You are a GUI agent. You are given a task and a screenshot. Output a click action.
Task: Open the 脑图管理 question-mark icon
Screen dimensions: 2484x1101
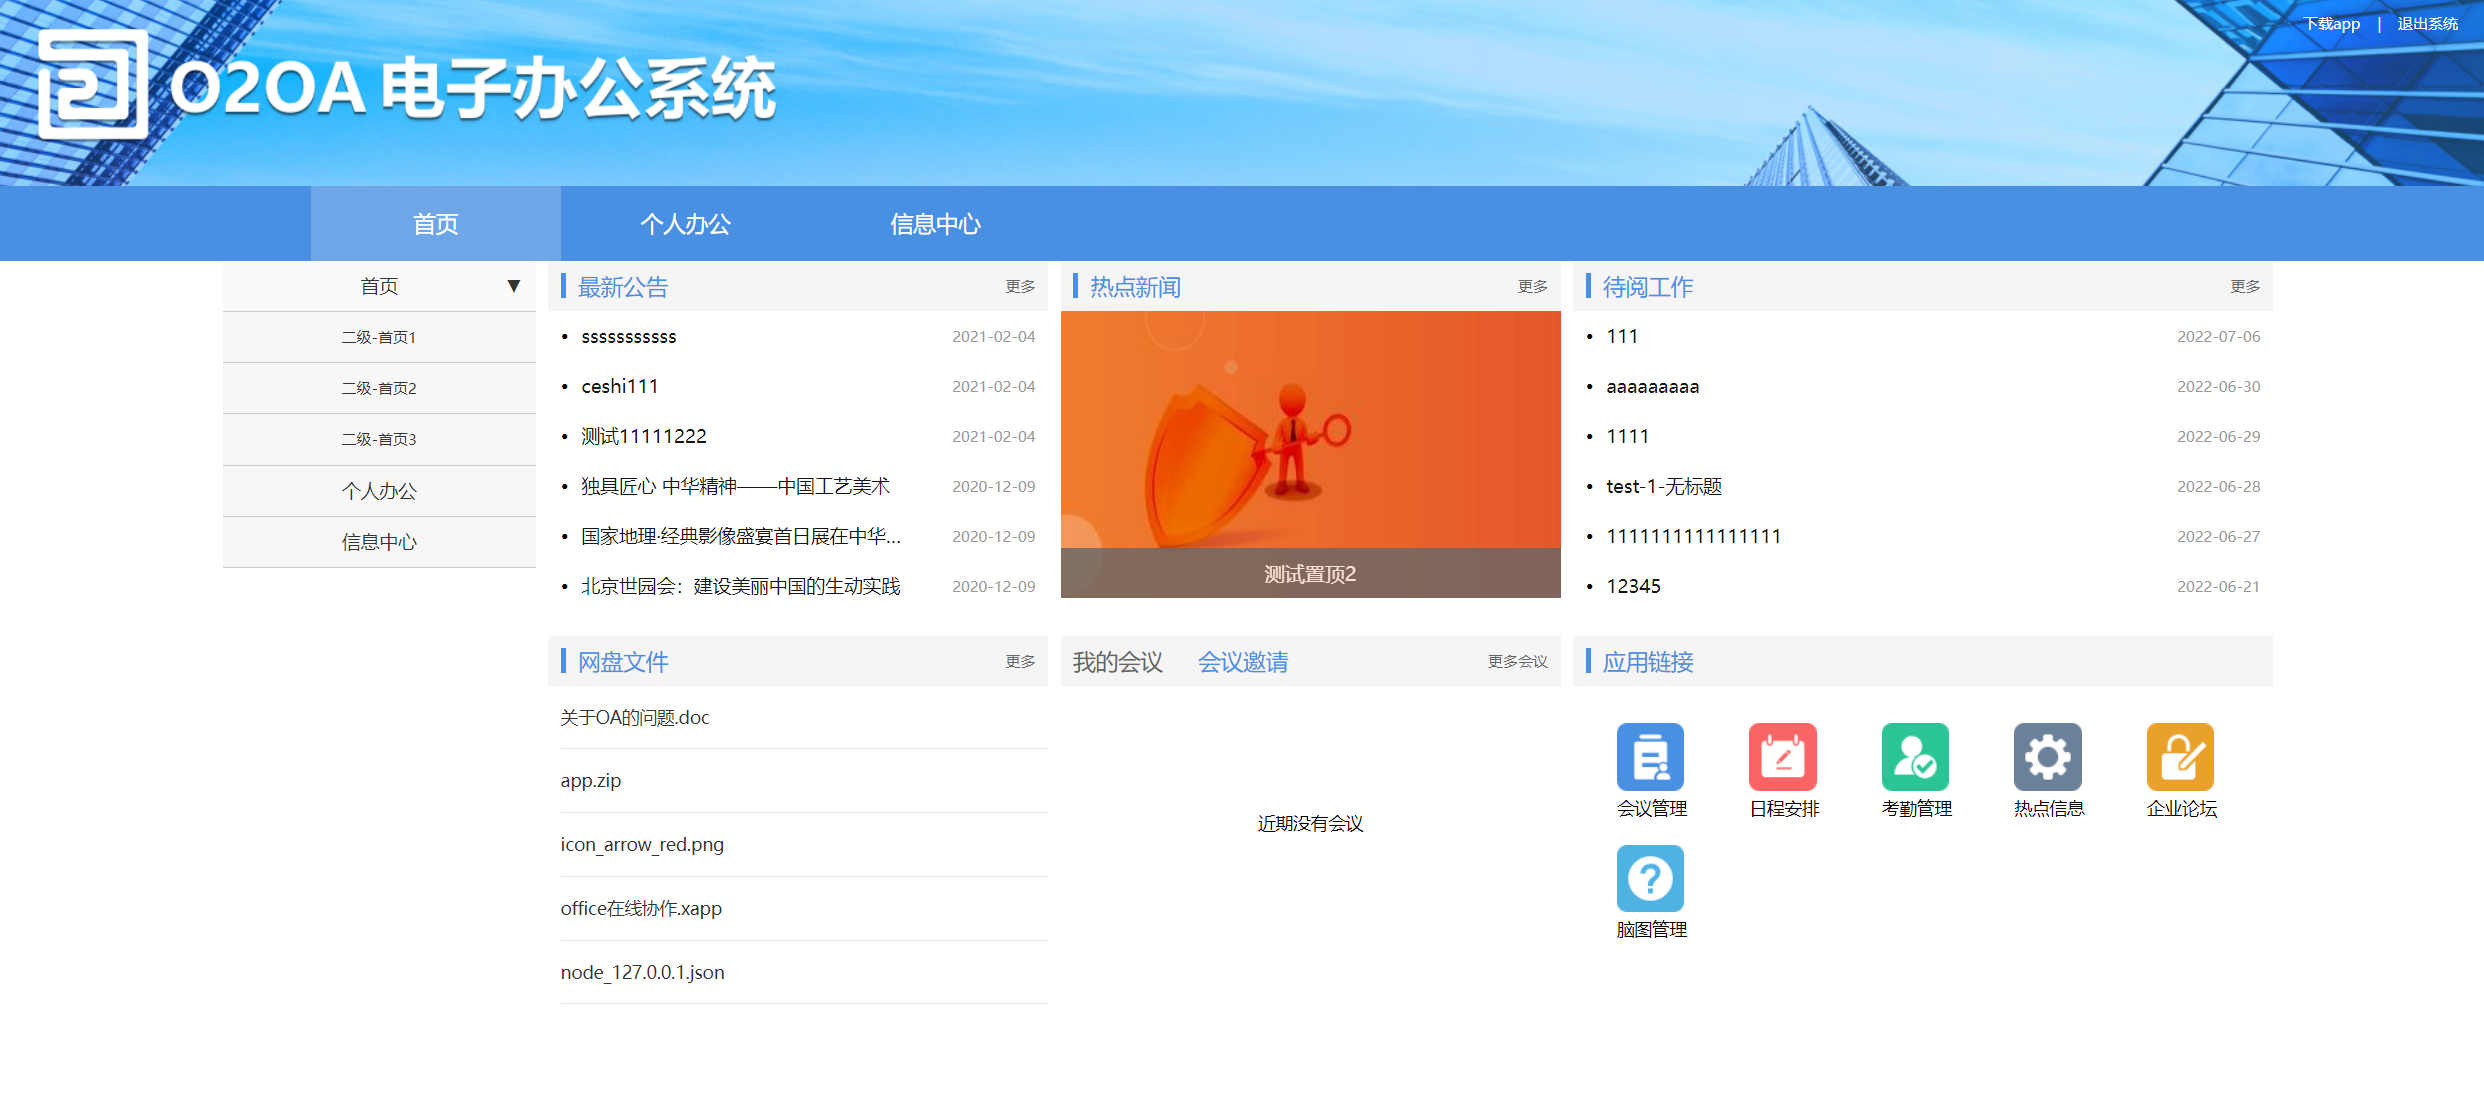(1650, 878)
